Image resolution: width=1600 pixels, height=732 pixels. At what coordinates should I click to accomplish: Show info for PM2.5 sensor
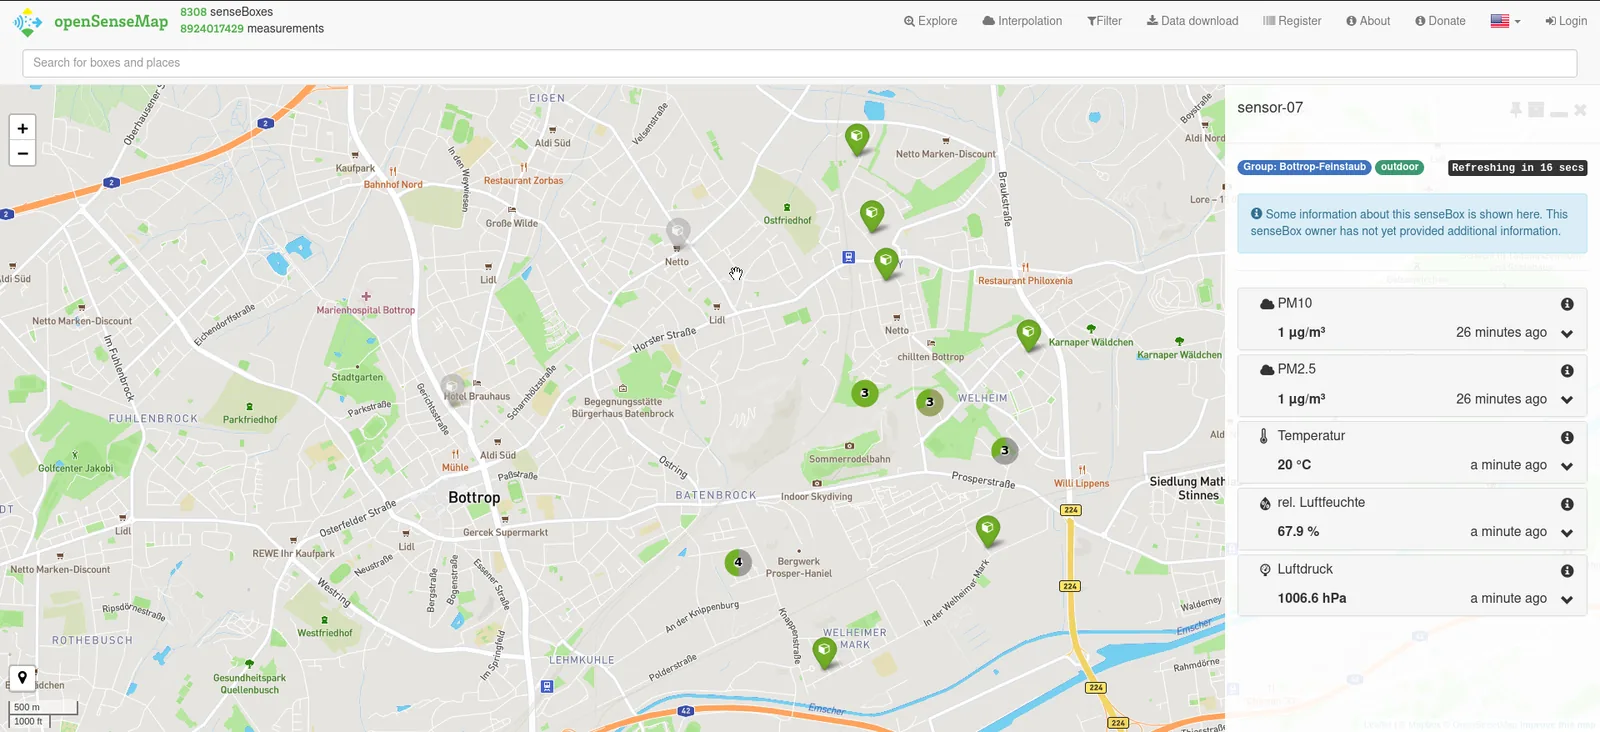(1567, 371)
